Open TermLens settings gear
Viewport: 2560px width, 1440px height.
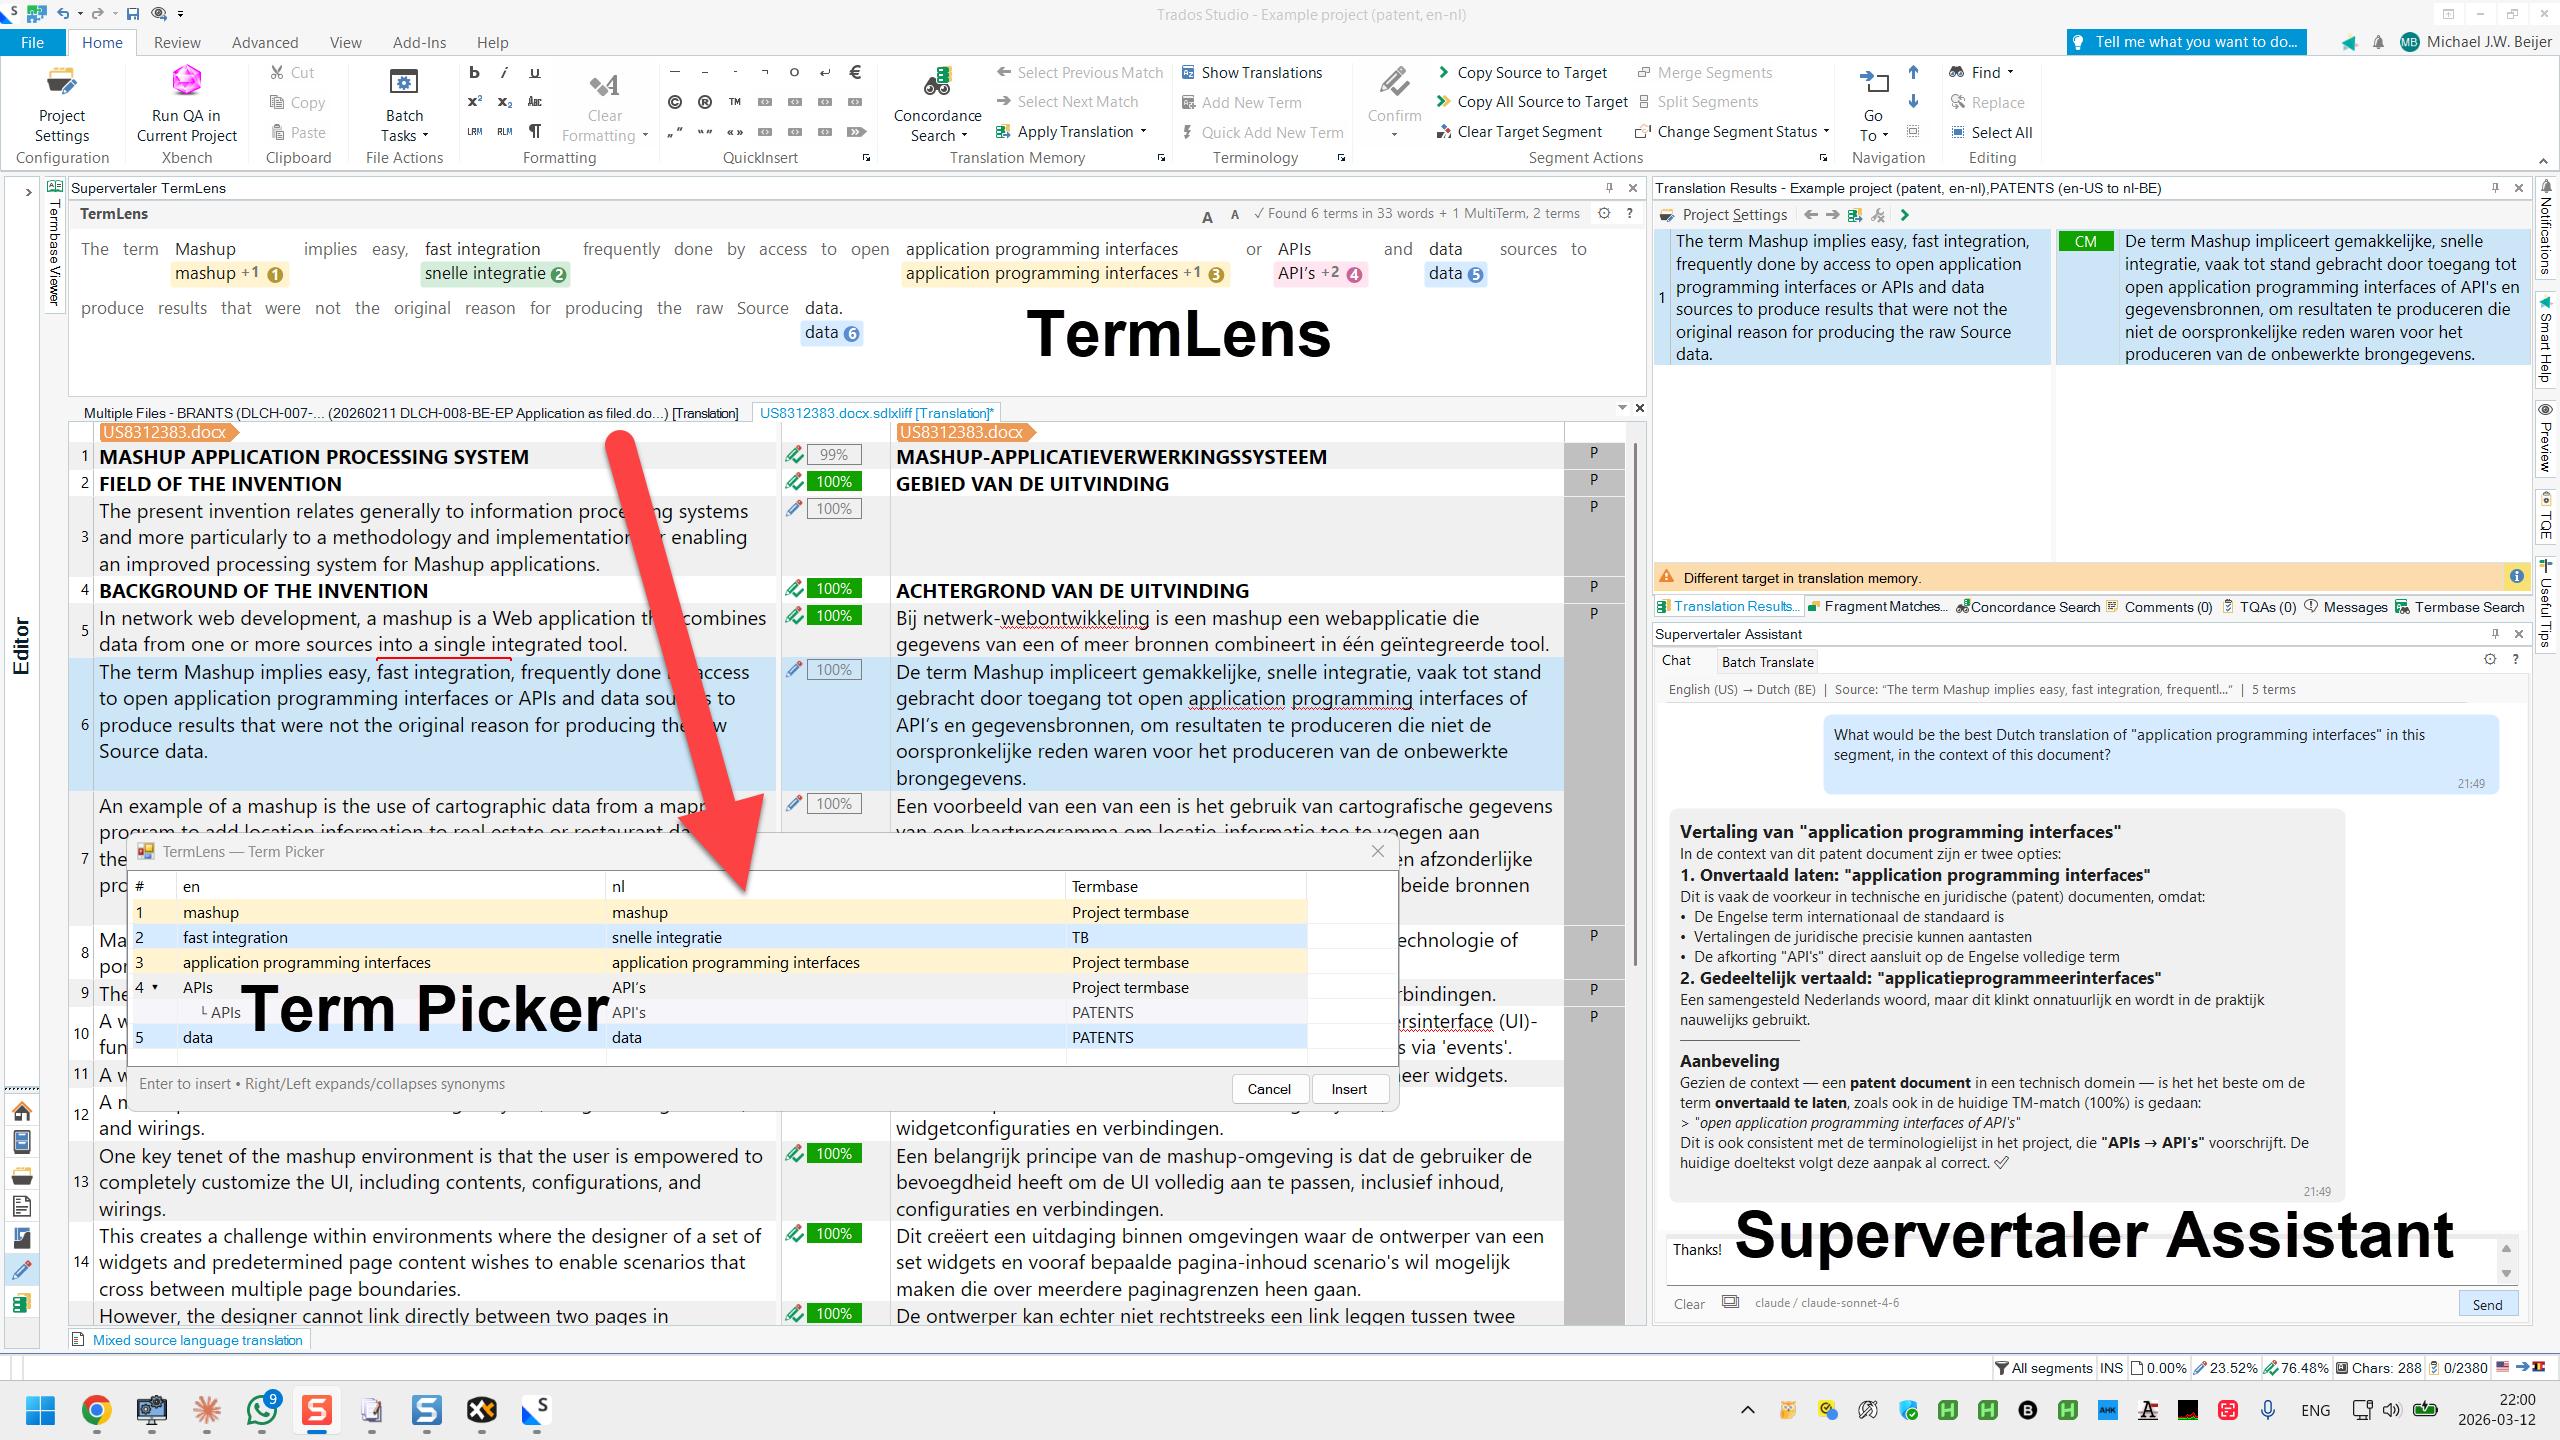1604,213
